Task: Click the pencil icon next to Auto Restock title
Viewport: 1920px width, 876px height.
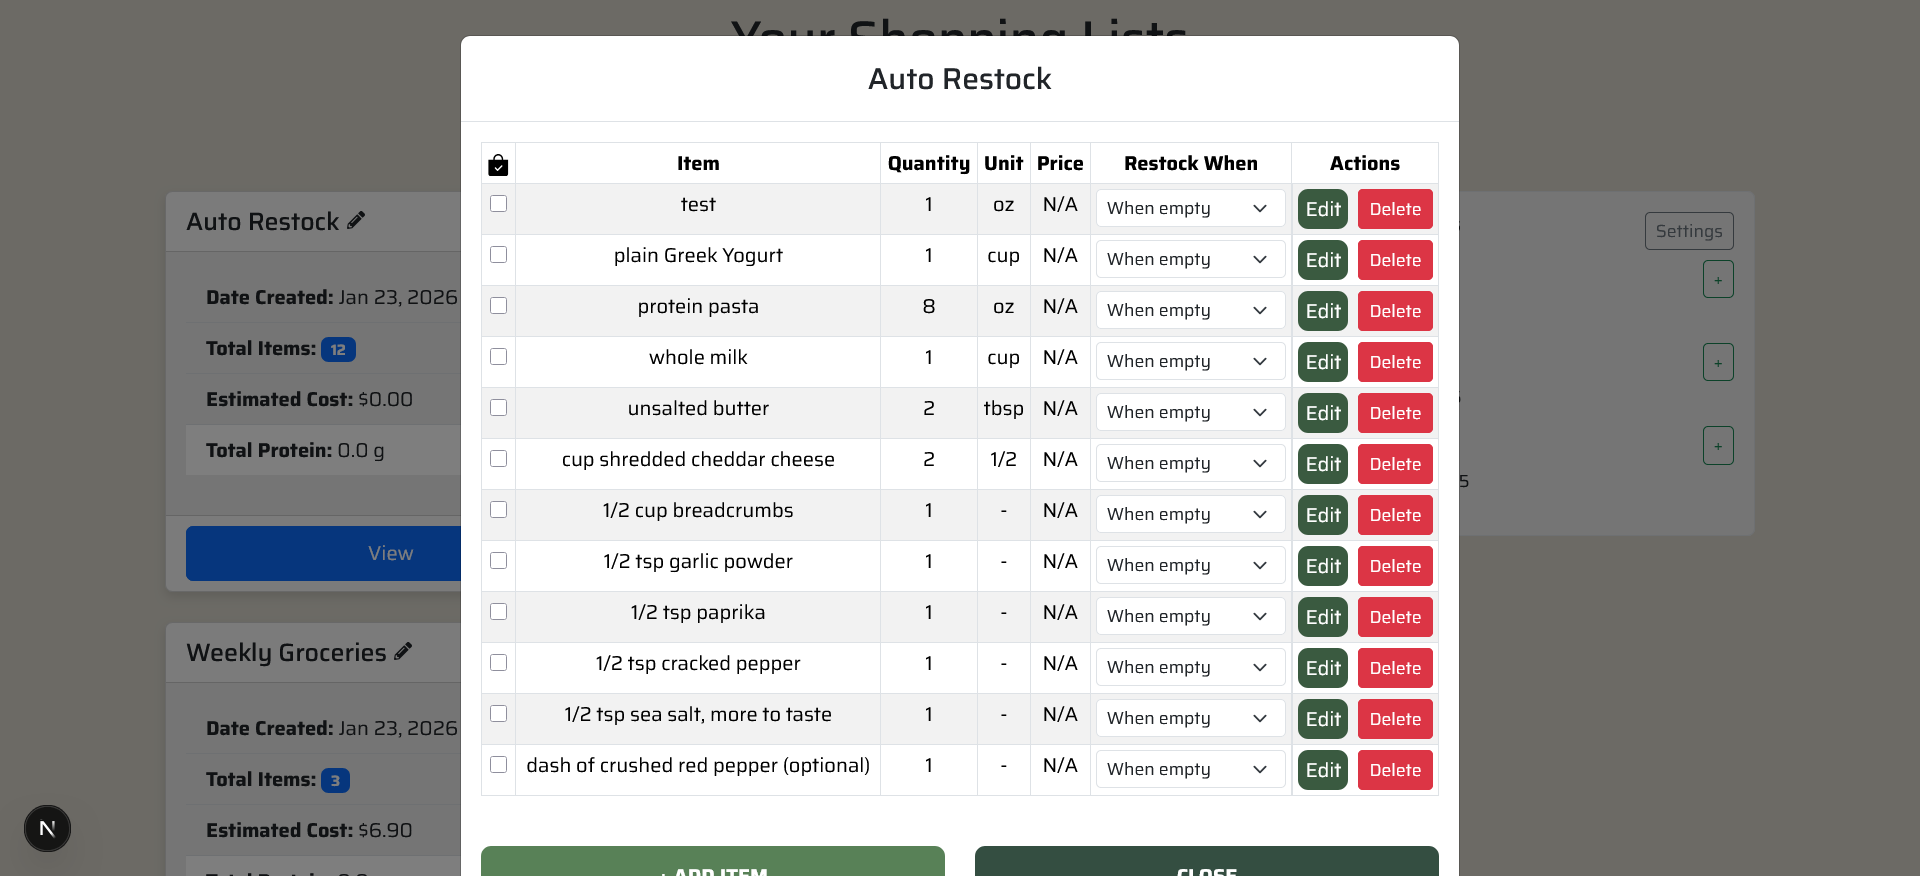Action: 357,220
